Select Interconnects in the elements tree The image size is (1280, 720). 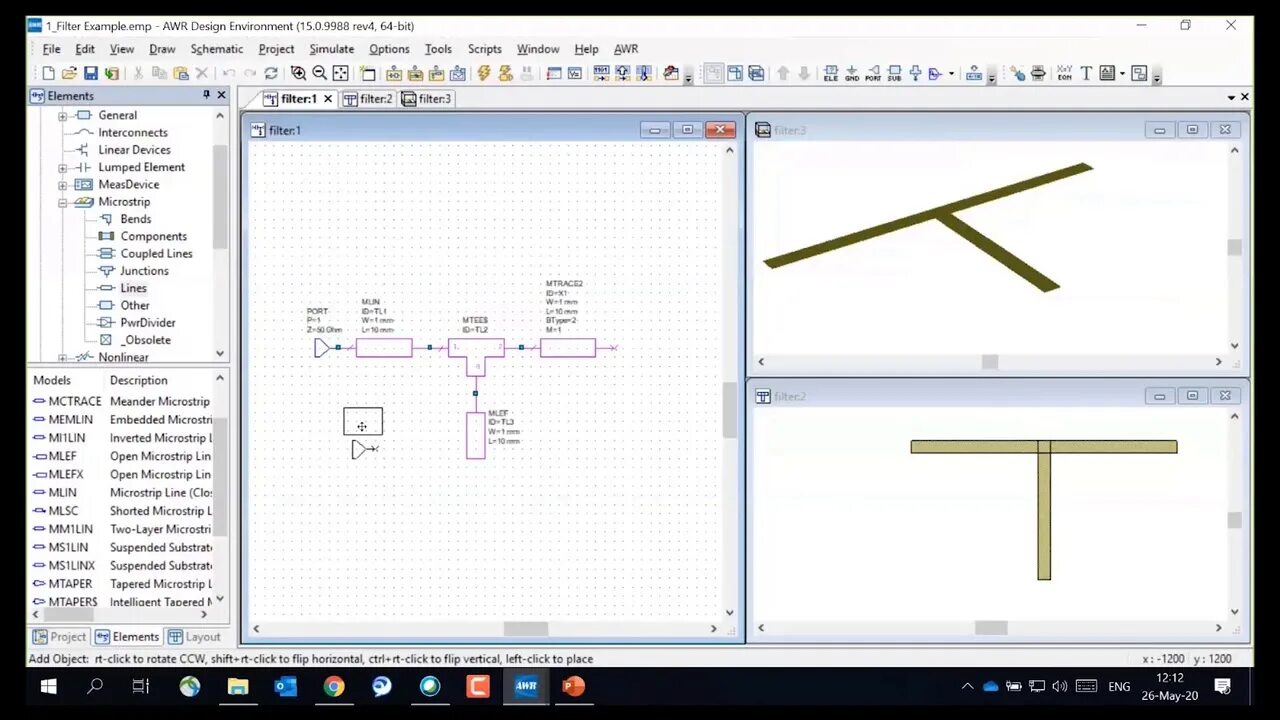132,132
